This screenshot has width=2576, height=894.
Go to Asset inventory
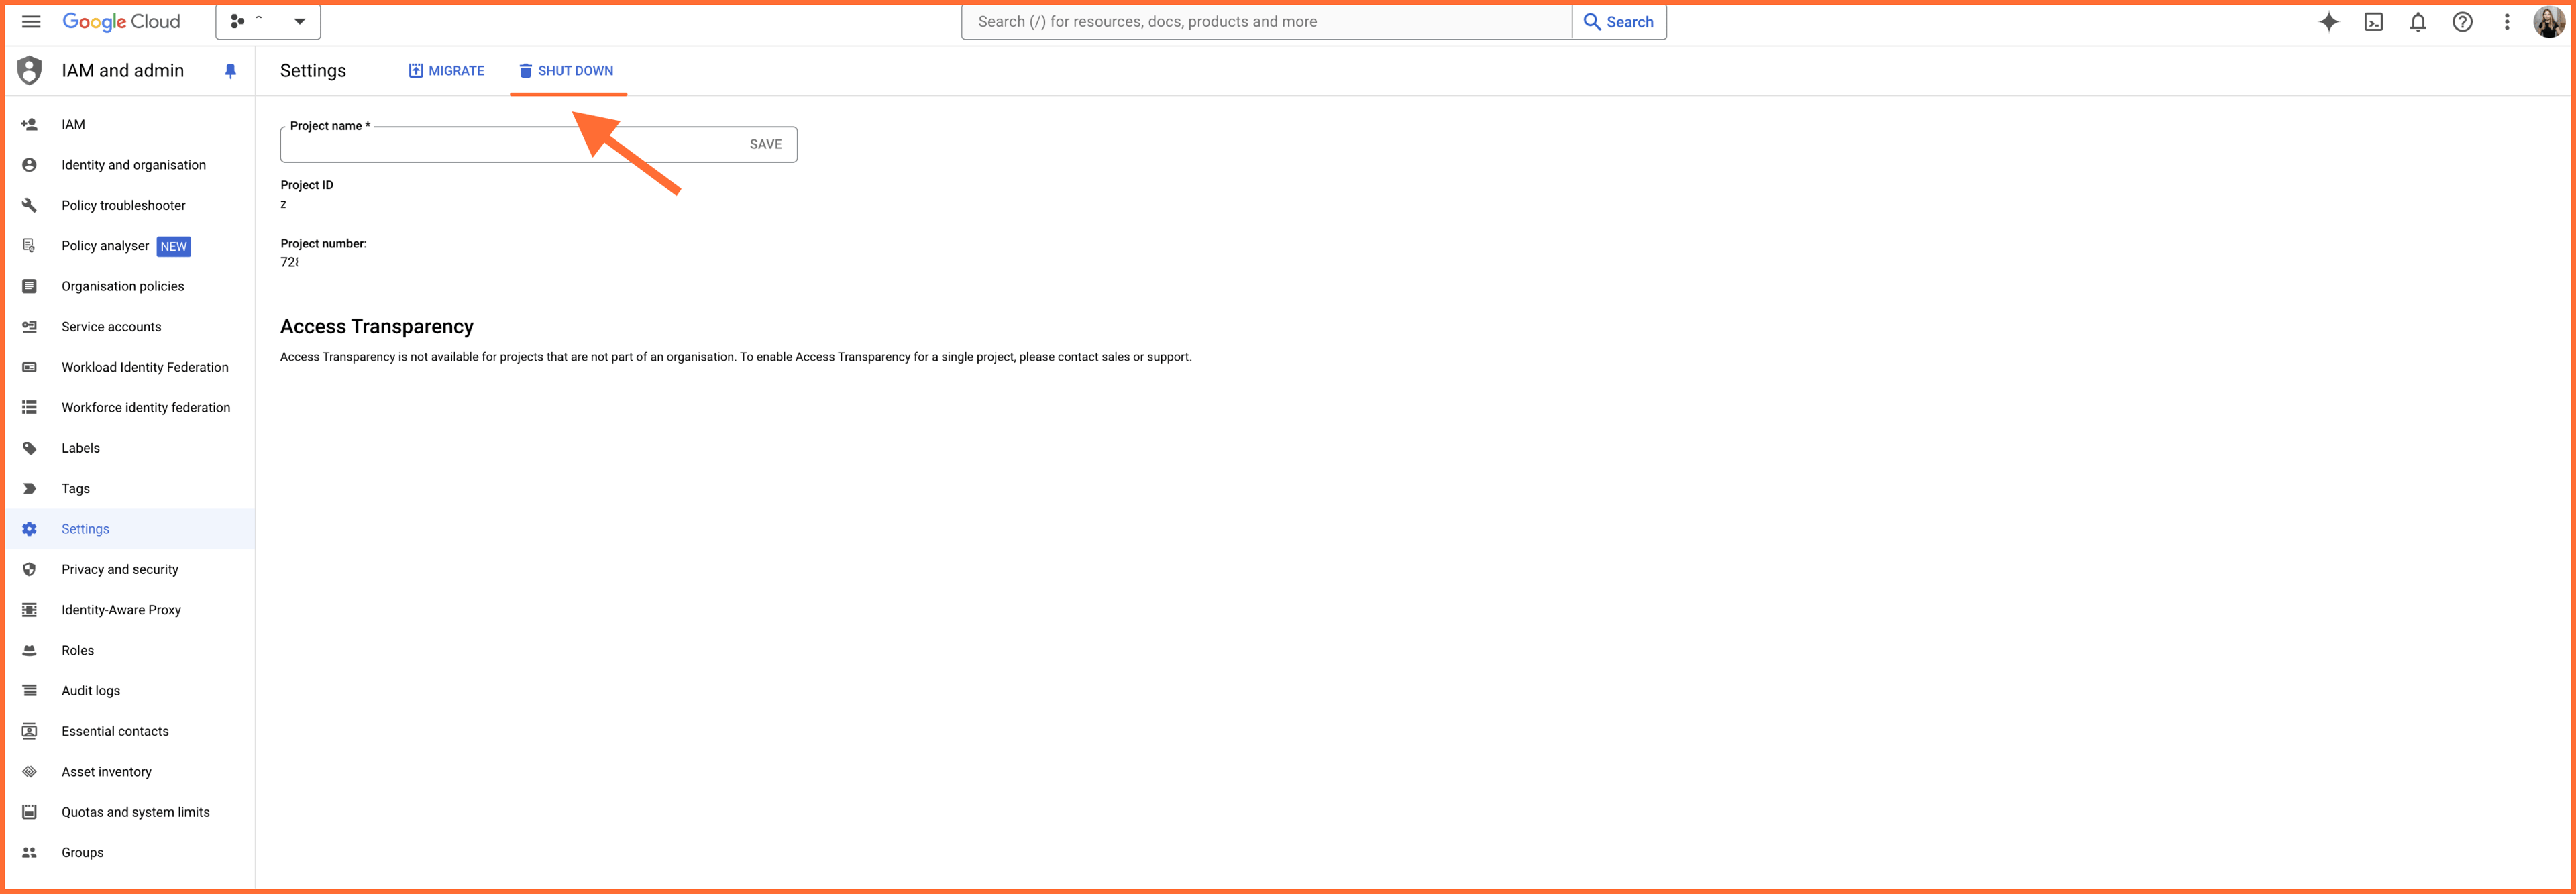[x=130, y=772]
